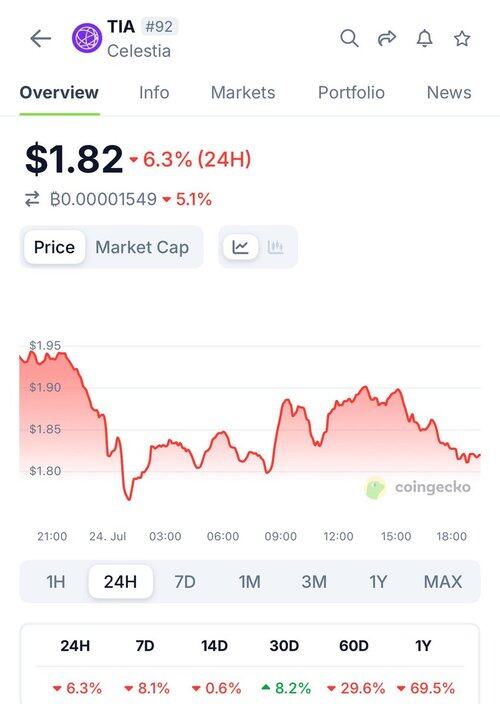Choose the MAX time range
The width and height of the screenshot is (500, 704).
point(443,582)
